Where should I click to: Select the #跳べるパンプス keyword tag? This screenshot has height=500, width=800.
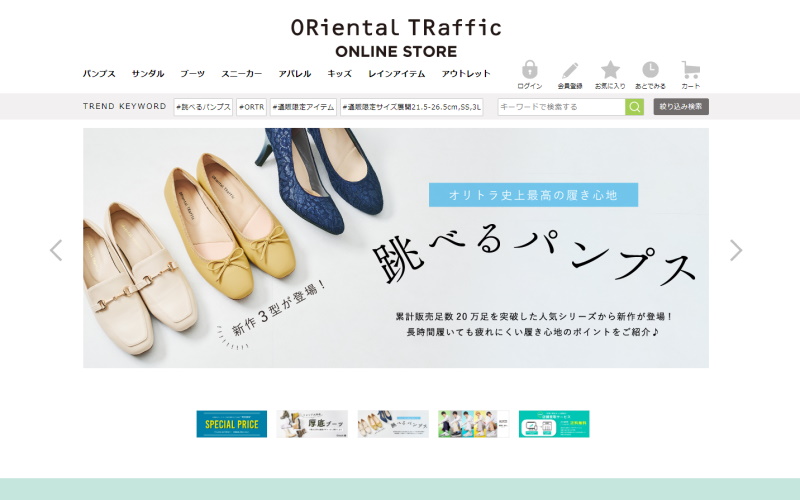[203, 107]
